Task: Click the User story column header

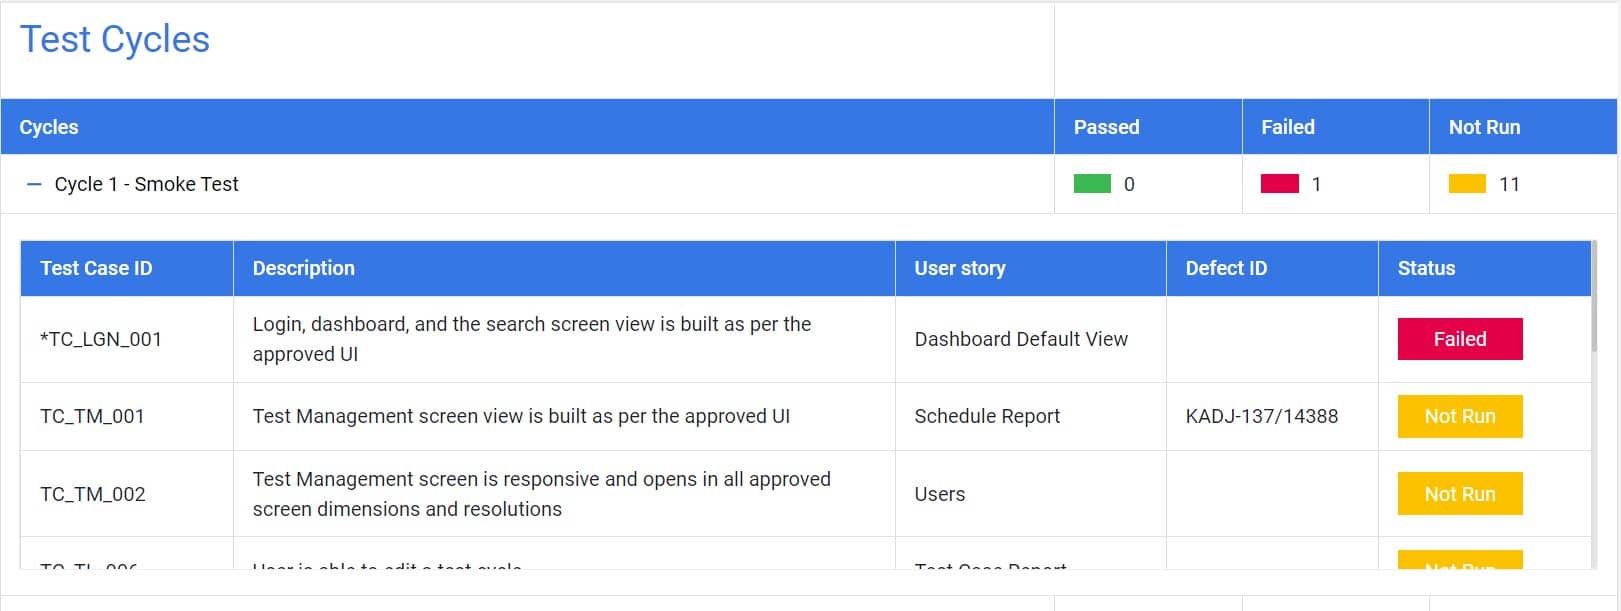Action: 959,268
